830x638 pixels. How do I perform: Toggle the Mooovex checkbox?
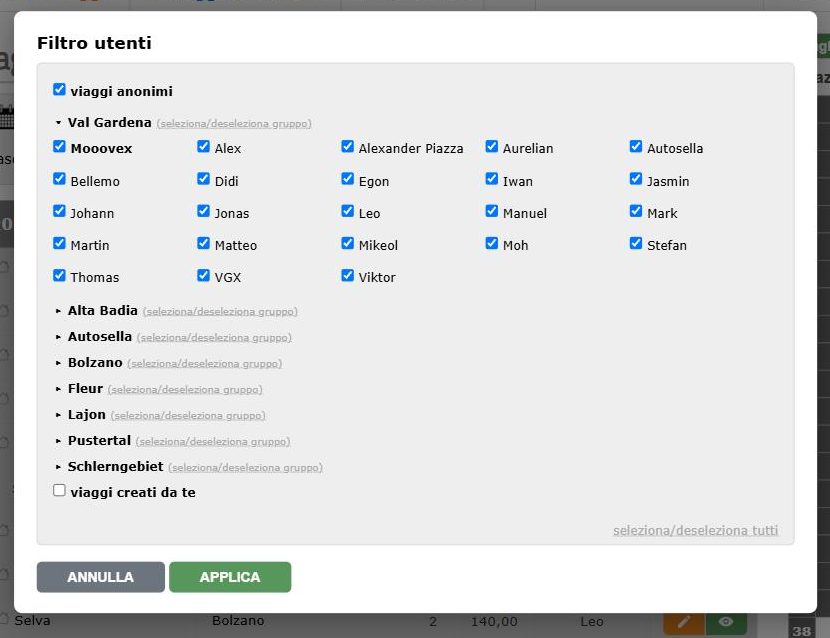click(59, 147)
